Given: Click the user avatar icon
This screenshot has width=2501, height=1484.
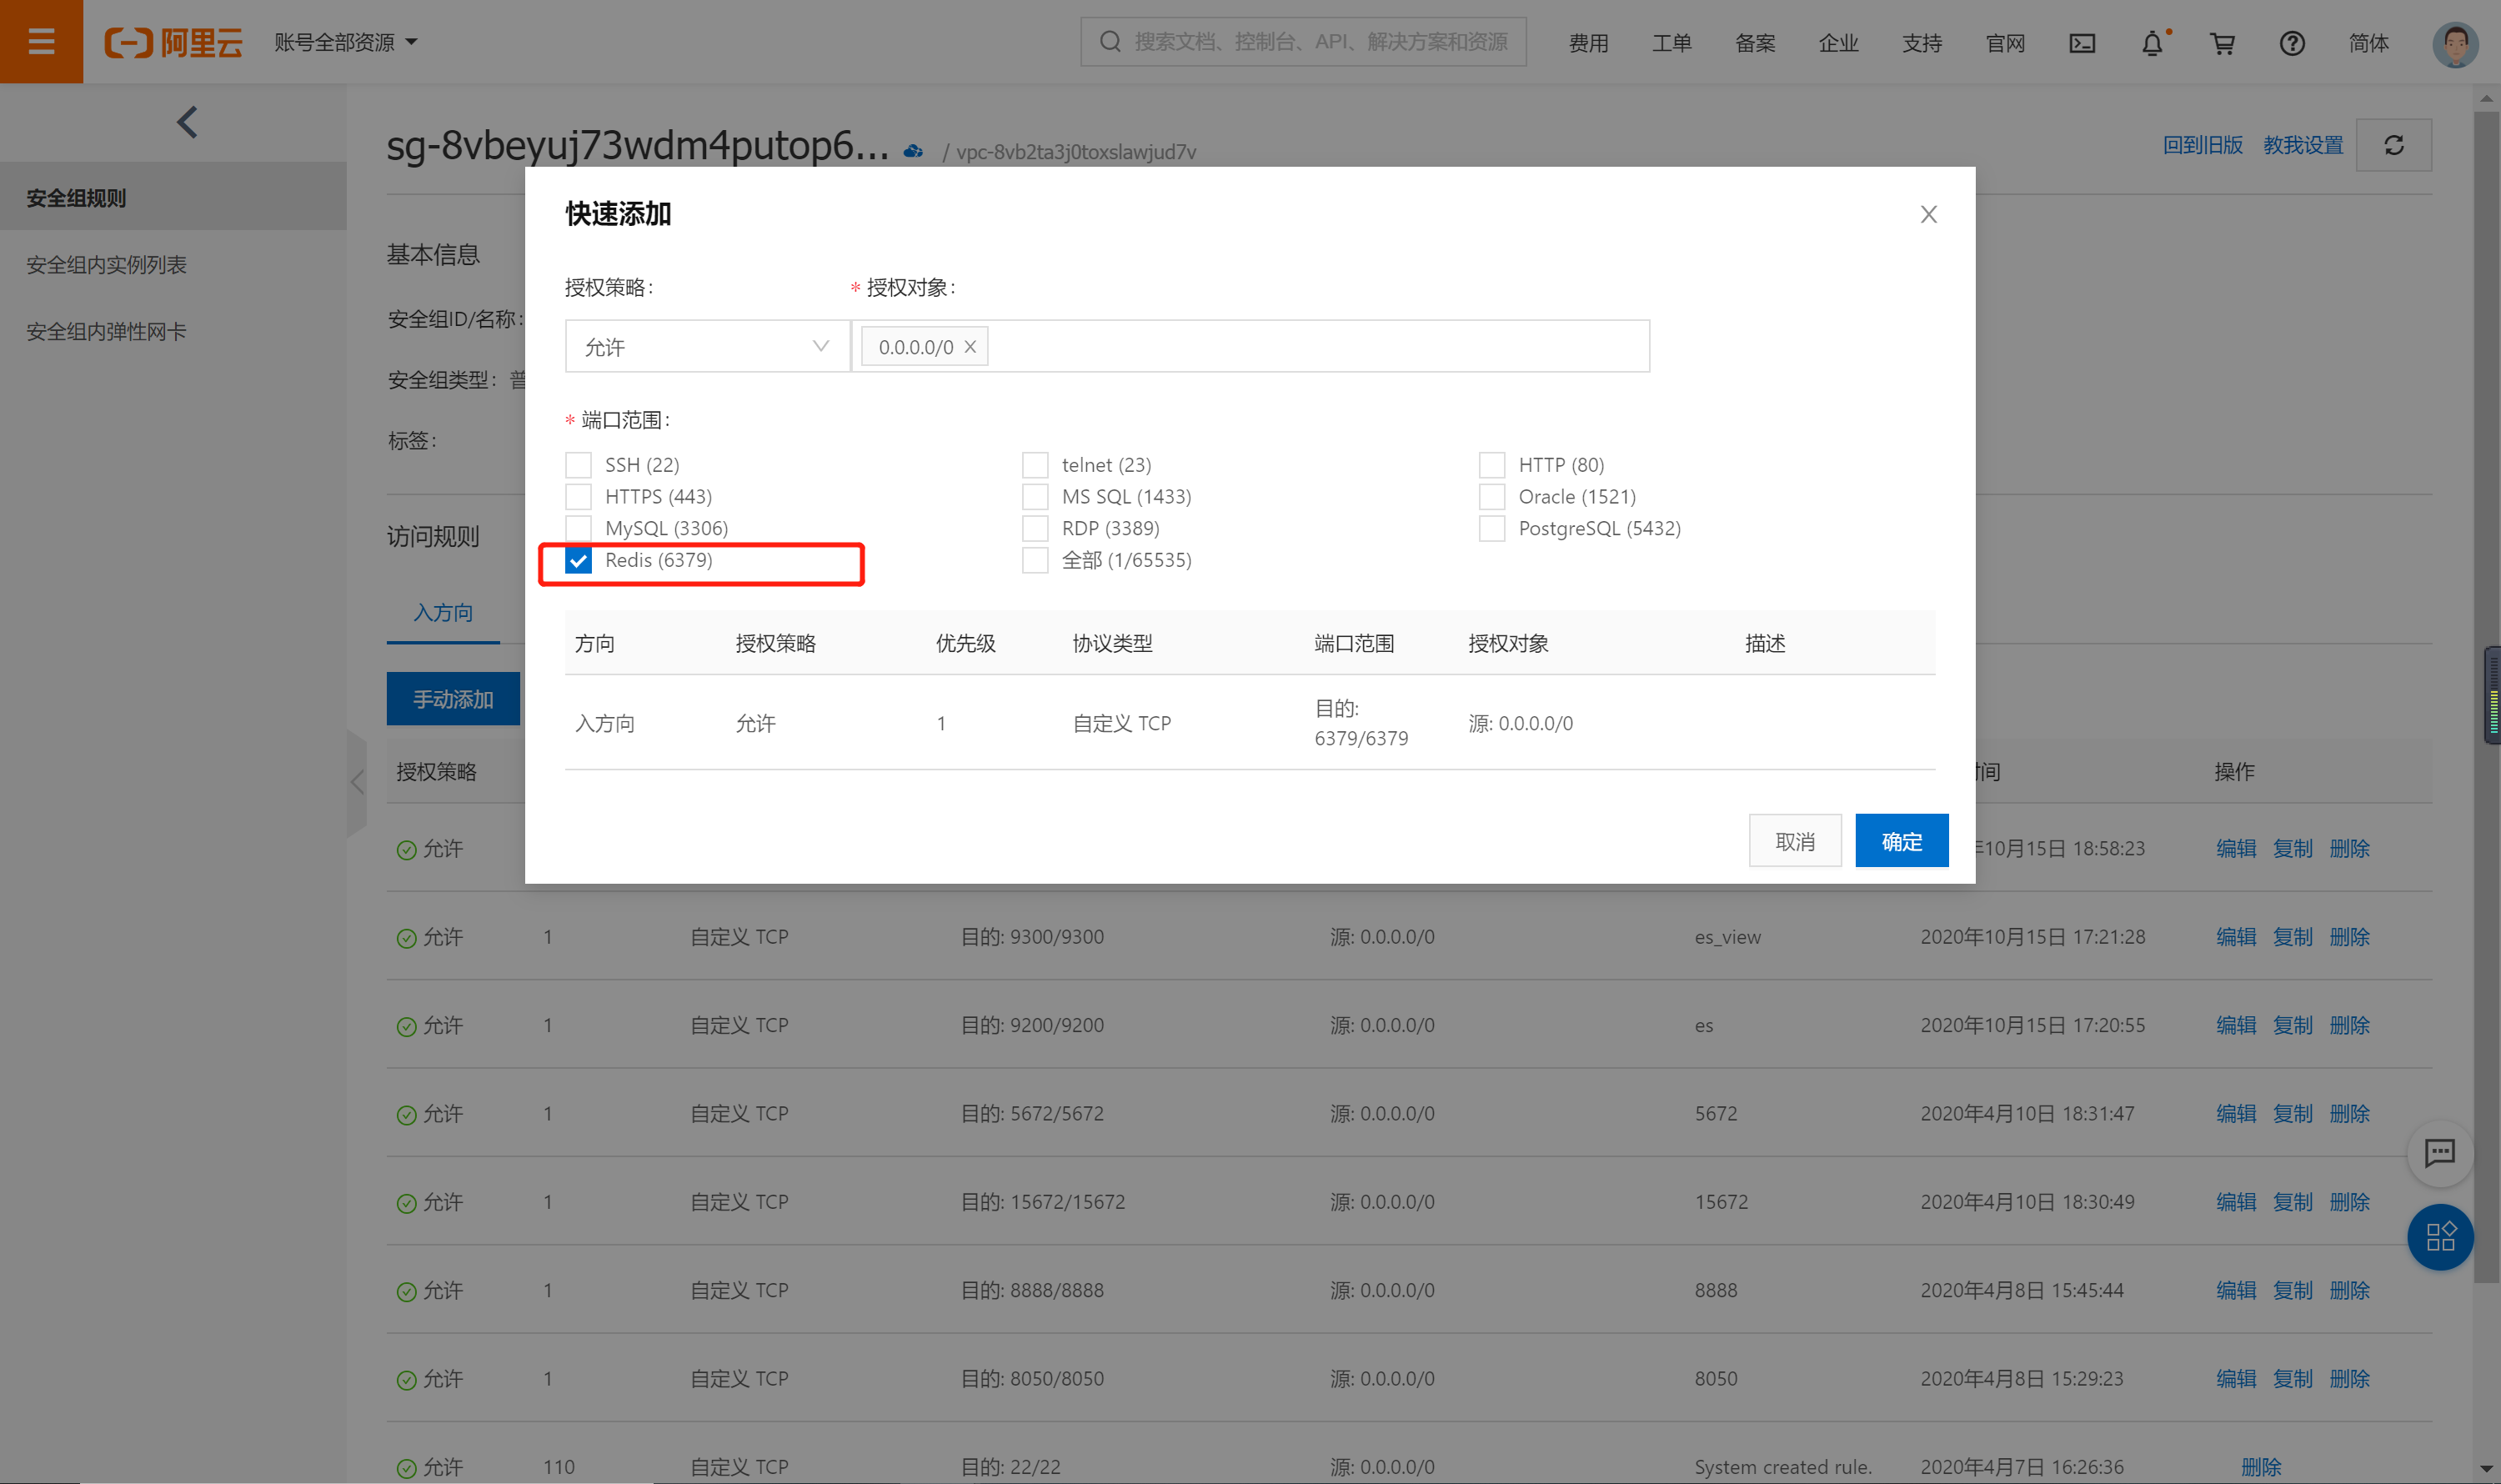Looking at the screenshot, I should pyautogui.click(x=2455, y=43).
